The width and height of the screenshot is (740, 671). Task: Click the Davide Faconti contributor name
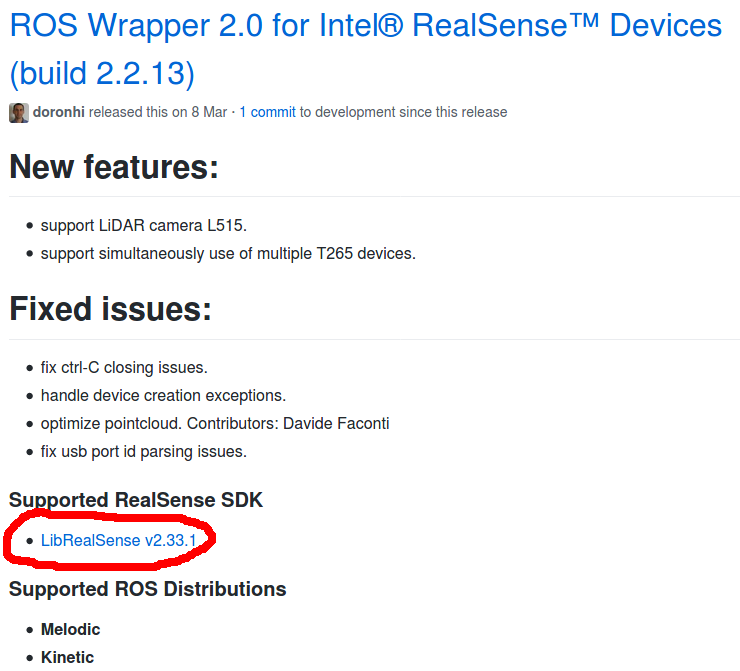point(336,424)
